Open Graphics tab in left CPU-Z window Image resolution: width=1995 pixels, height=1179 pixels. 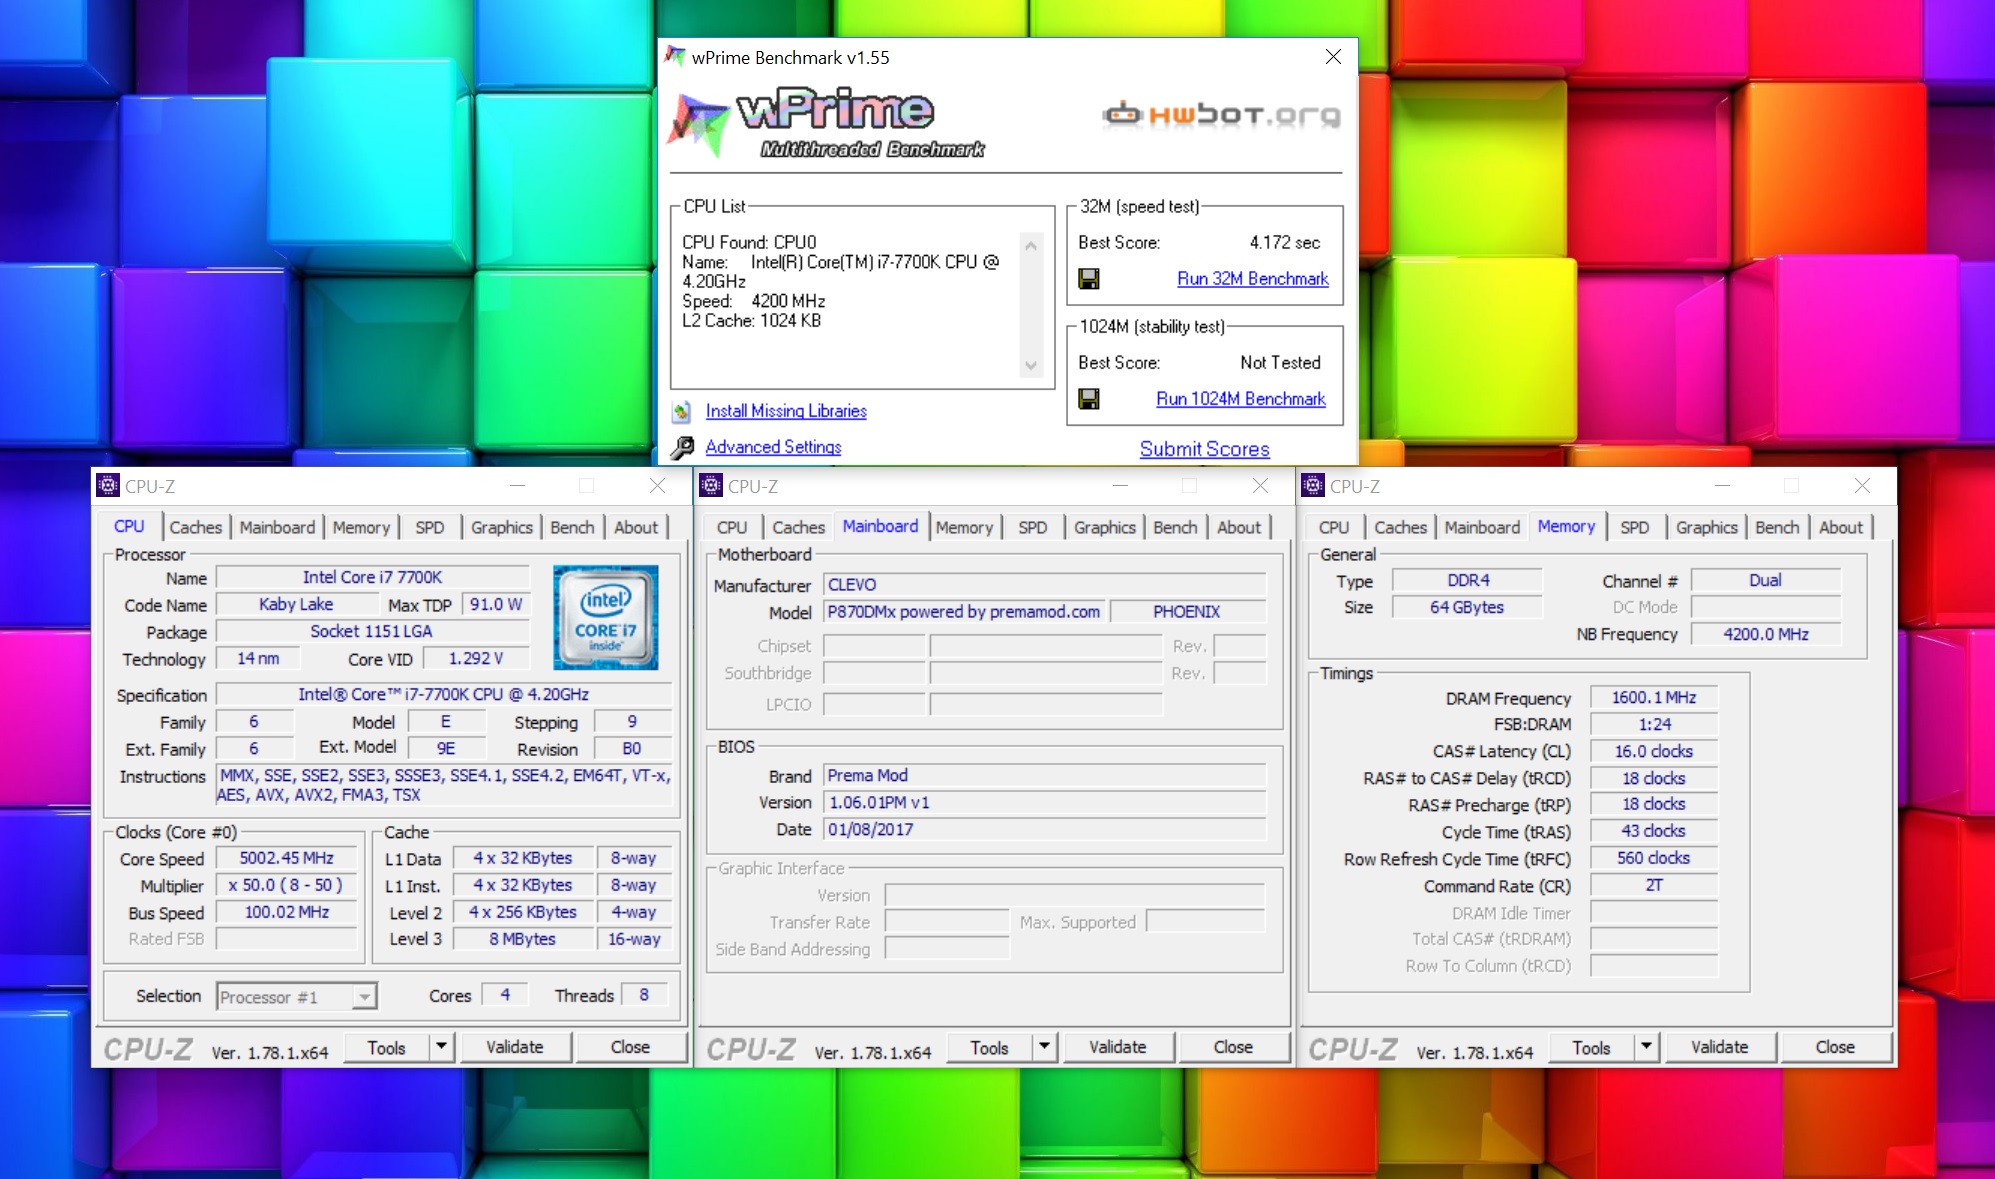point(502,527)
